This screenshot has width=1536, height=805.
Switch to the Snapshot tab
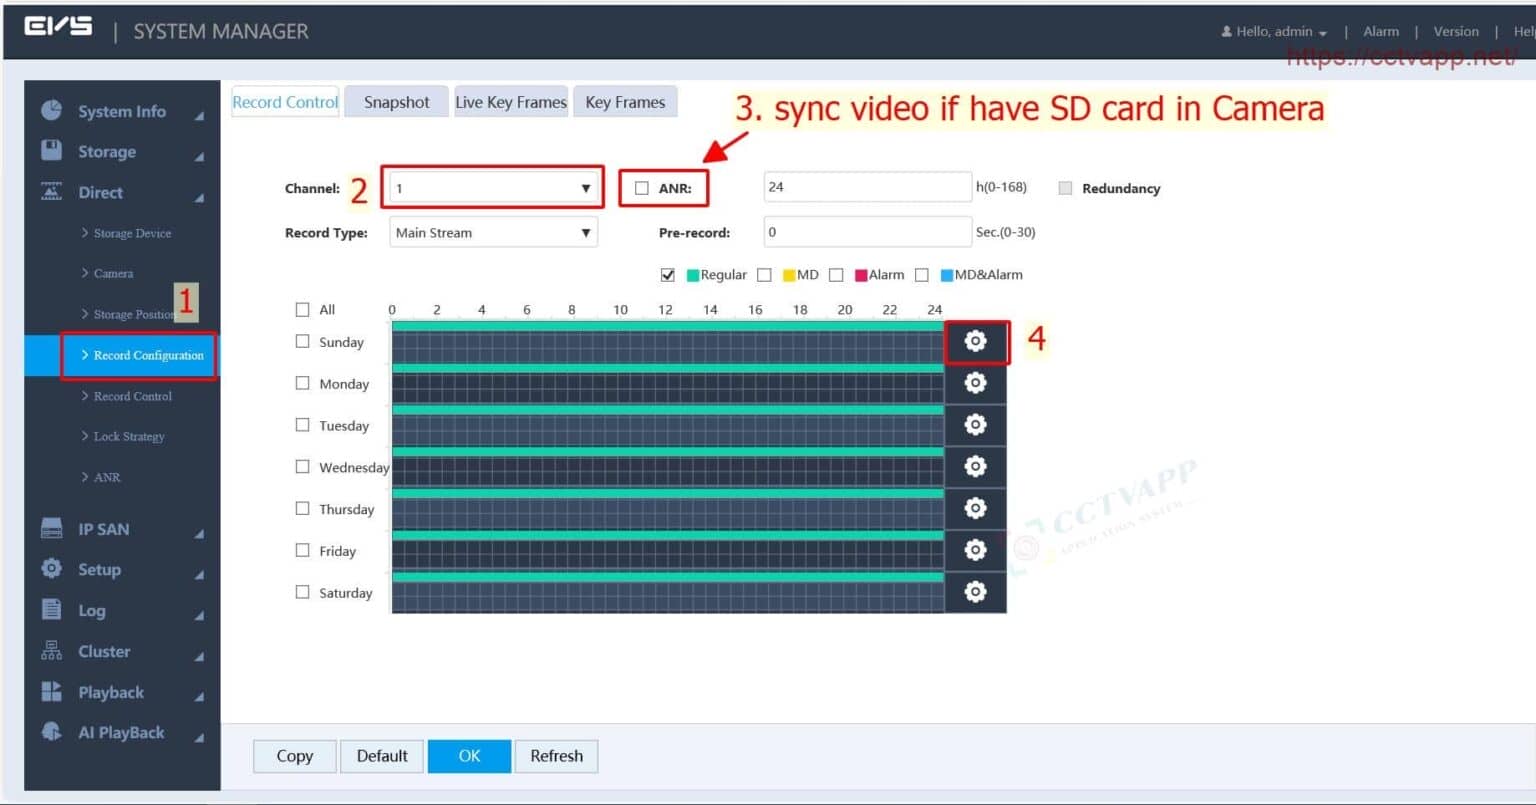(x=396, y=101)
